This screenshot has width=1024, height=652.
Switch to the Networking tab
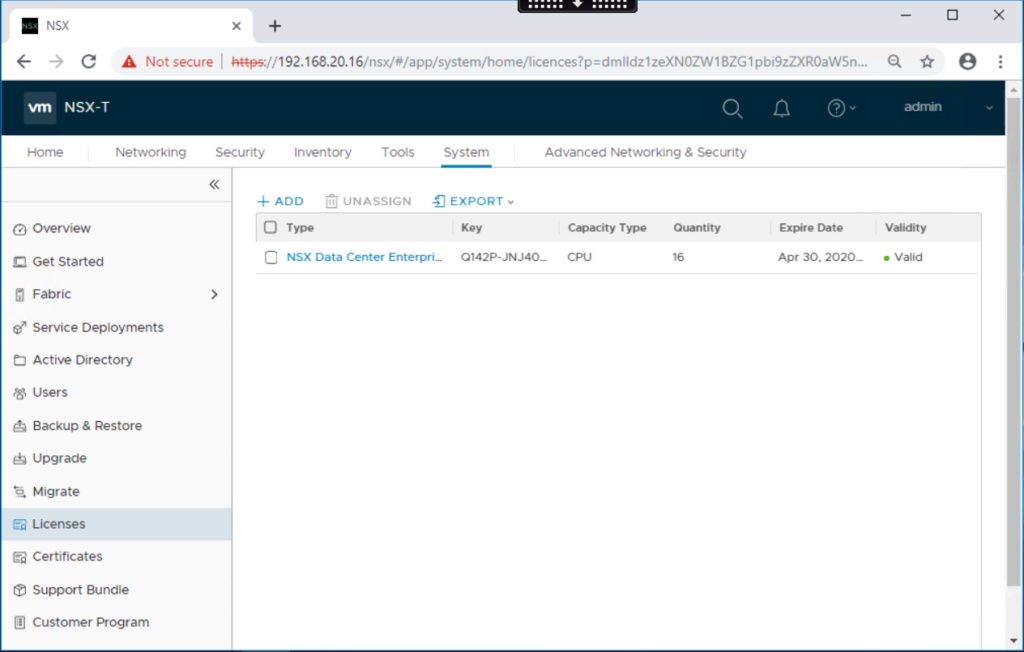pyautogui.click(x=150, y=152)
